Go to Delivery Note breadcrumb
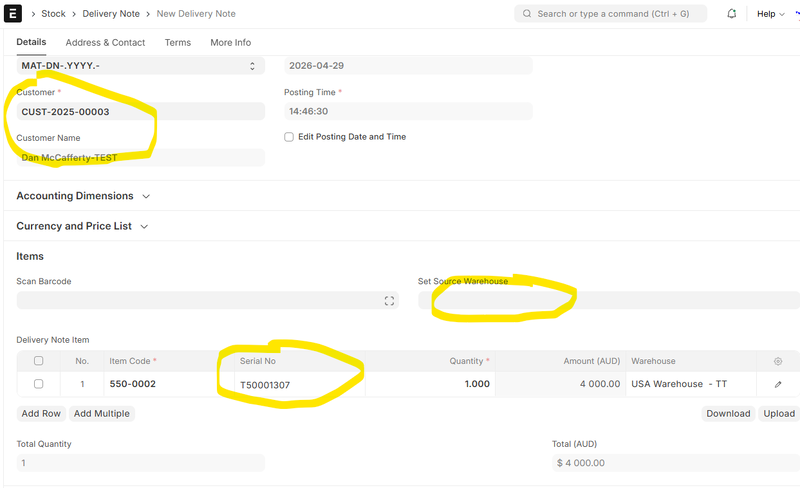 click(x=111, y=14)
